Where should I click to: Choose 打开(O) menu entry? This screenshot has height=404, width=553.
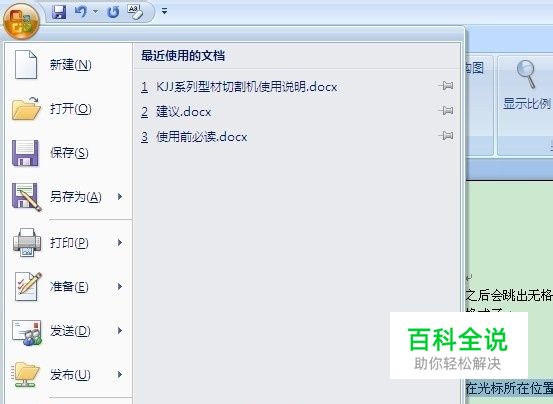[70, 109]
